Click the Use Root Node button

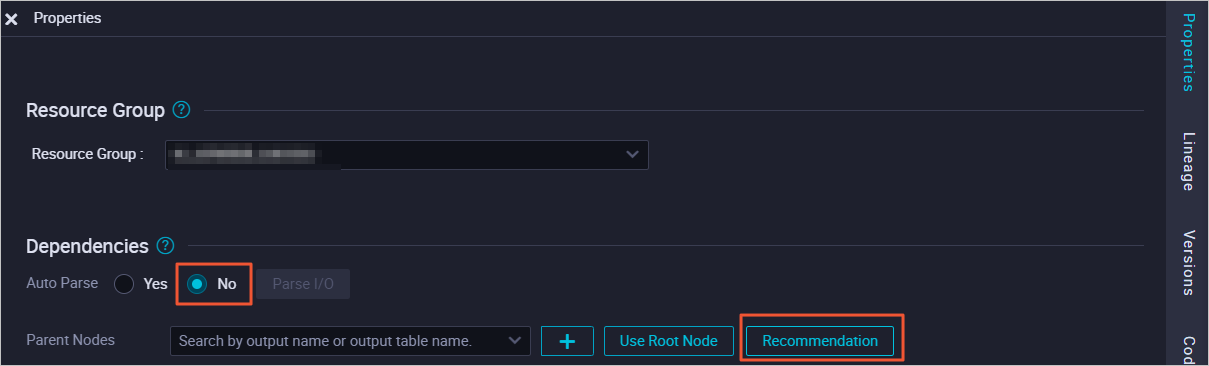click(x=669, y=341)
